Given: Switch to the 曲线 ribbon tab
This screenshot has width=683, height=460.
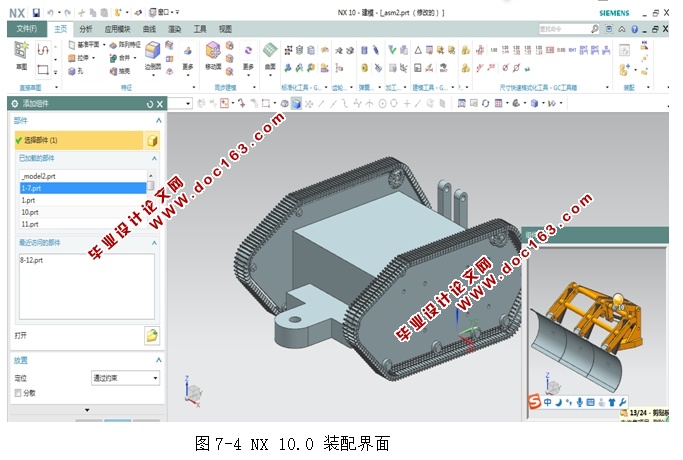Looking at the screenshot, I should point(149,29).
